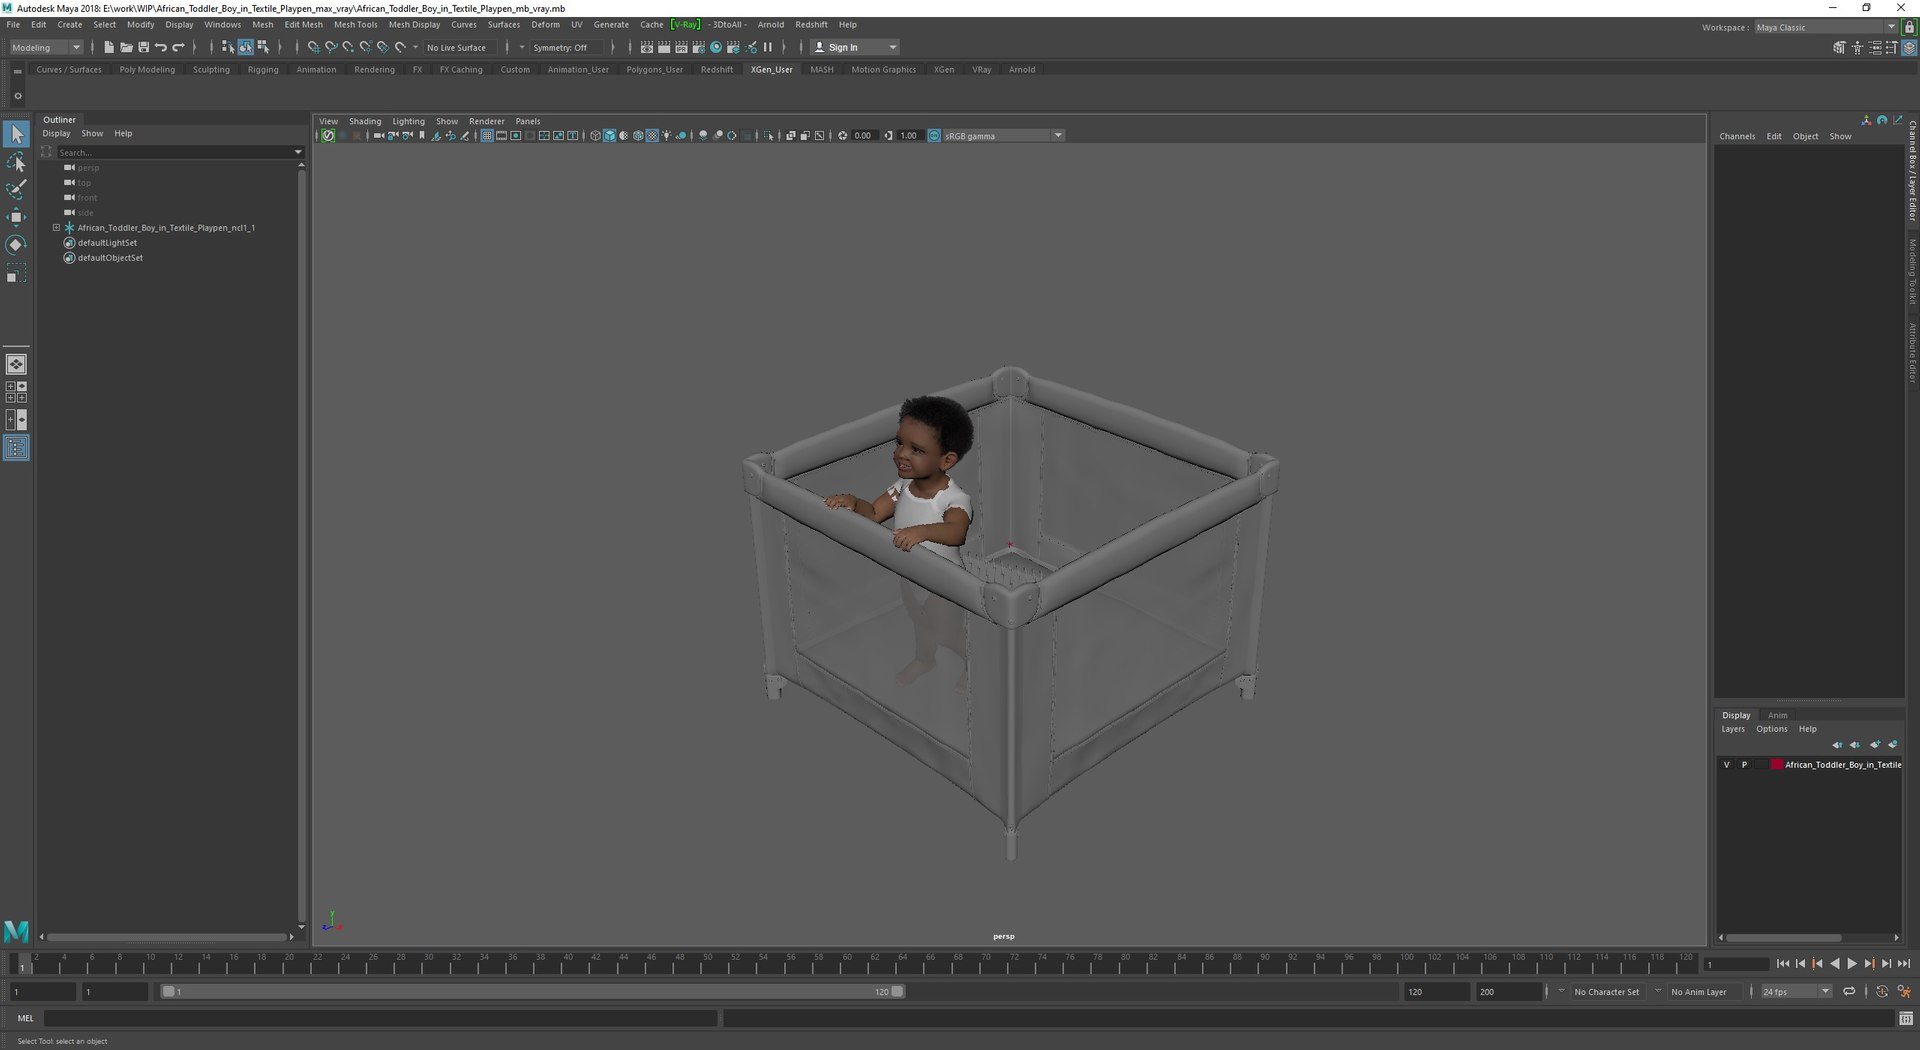Snap to grids icon
This screenshot has width=1920, height=1050.
tap(313, 47)
